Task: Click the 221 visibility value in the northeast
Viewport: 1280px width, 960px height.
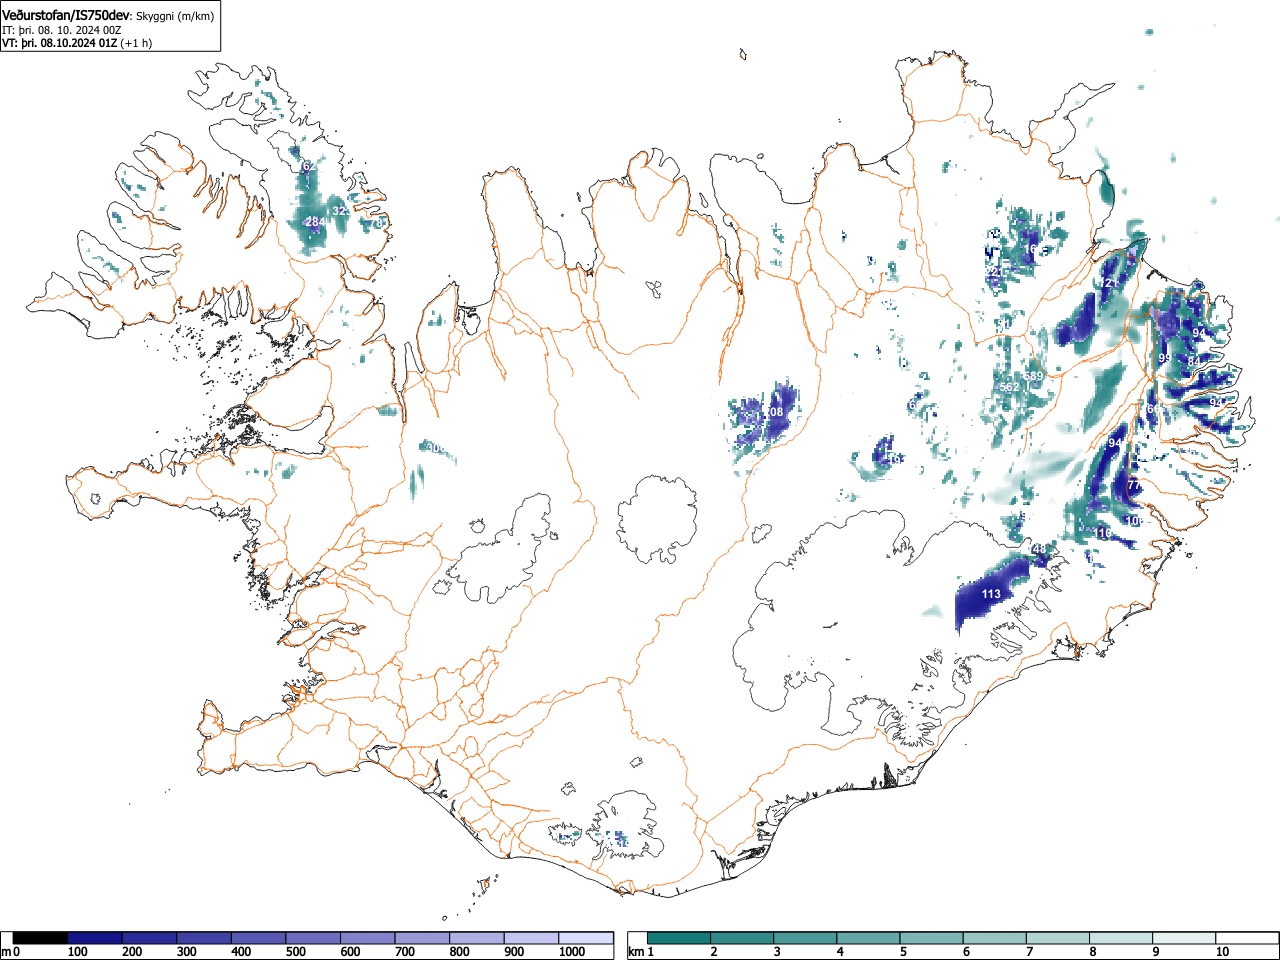Action: [x=994, y=271]
